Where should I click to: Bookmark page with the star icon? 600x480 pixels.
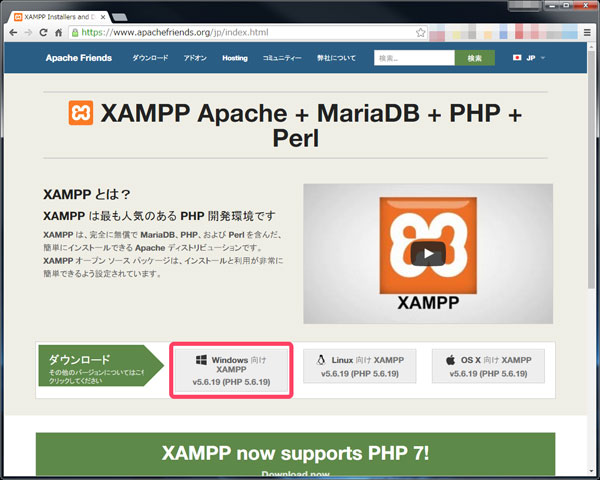[x=421, y=33]
